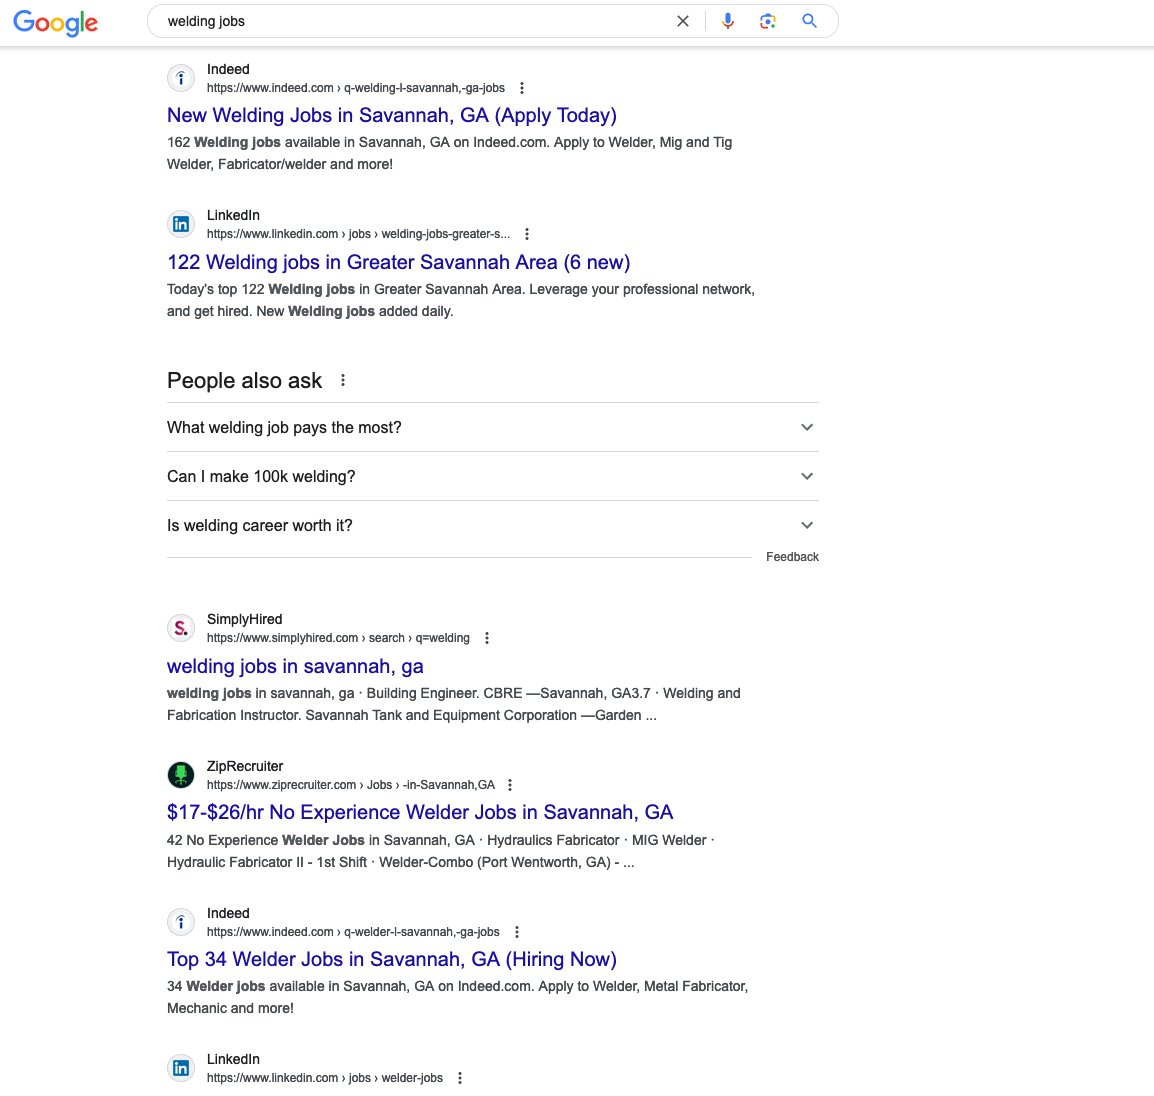
Task: Click the 'SimplyHired' site name
Action: click(244, 619)
